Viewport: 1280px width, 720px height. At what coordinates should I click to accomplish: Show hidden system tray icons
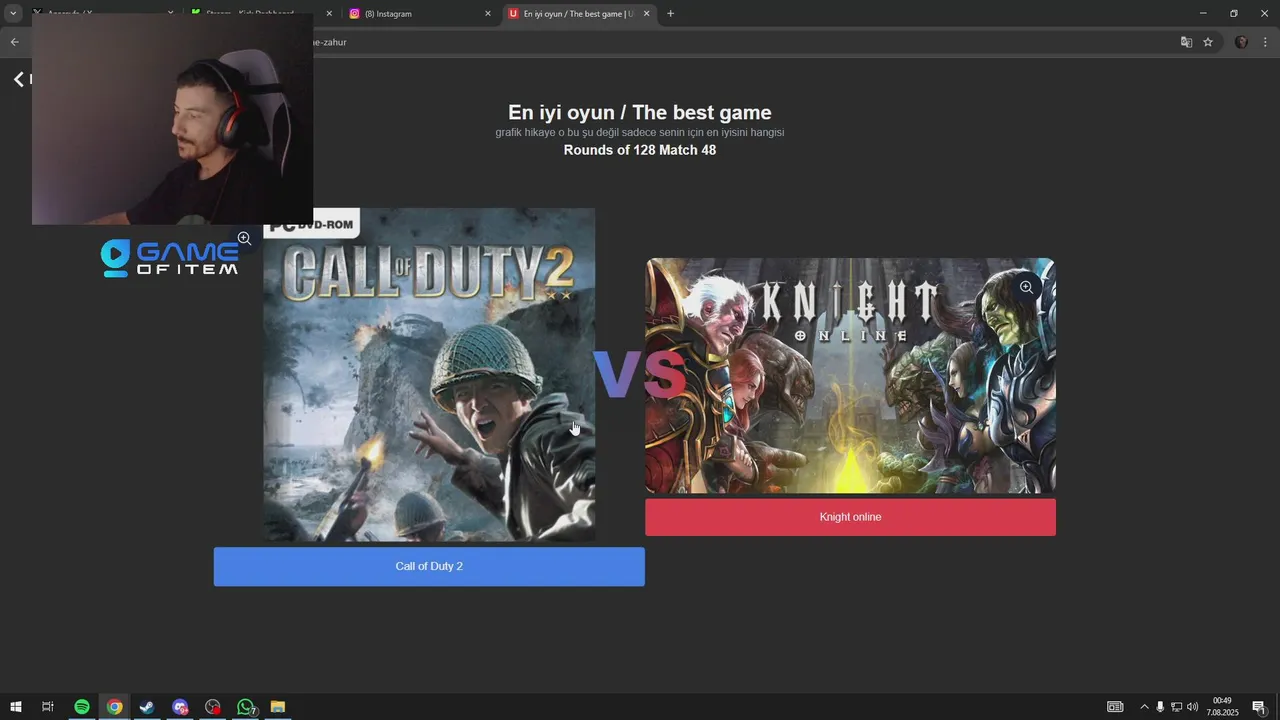point(1144,707)
